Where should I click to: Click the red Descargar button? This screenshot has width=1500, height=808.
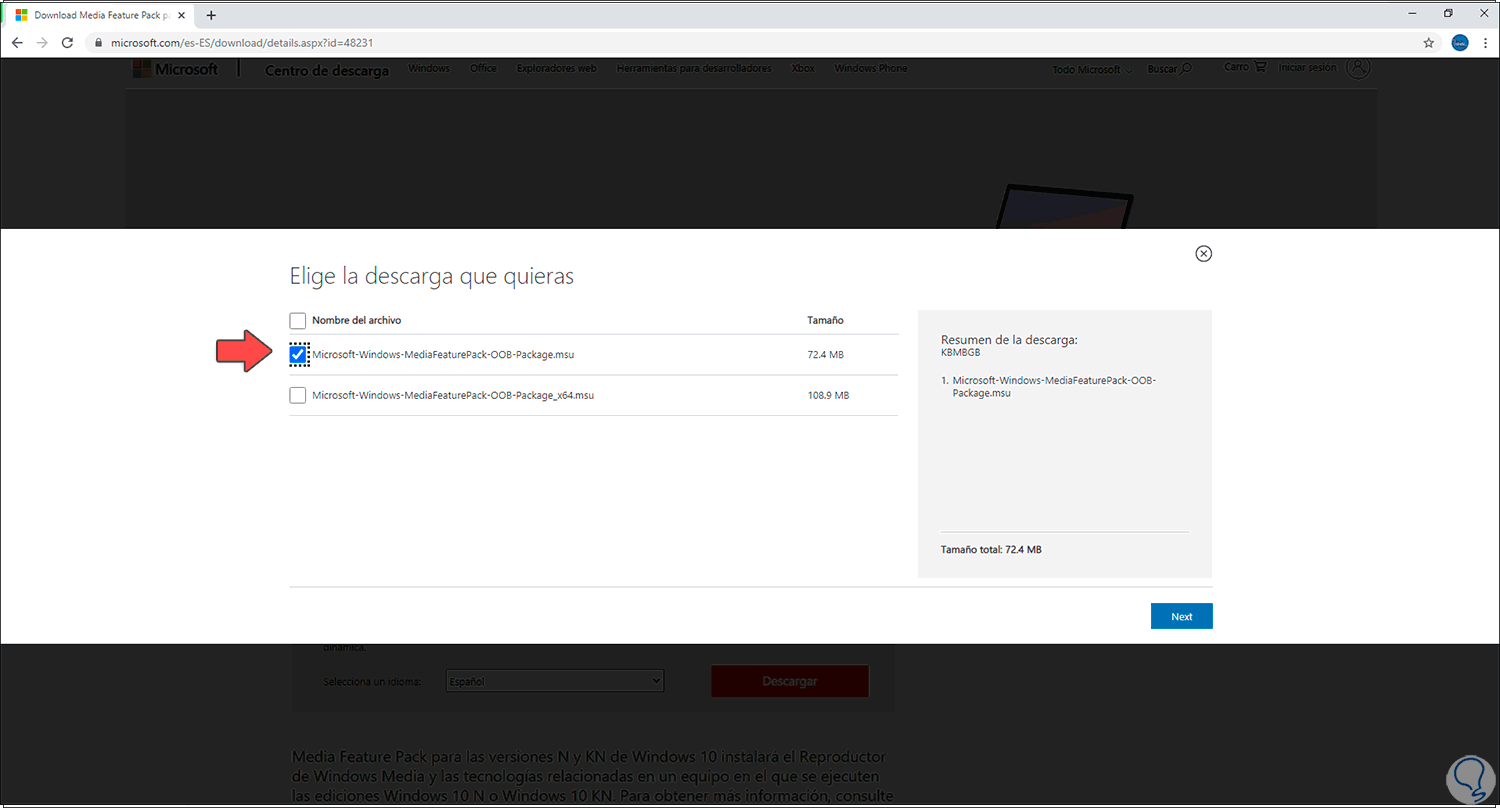790,681
